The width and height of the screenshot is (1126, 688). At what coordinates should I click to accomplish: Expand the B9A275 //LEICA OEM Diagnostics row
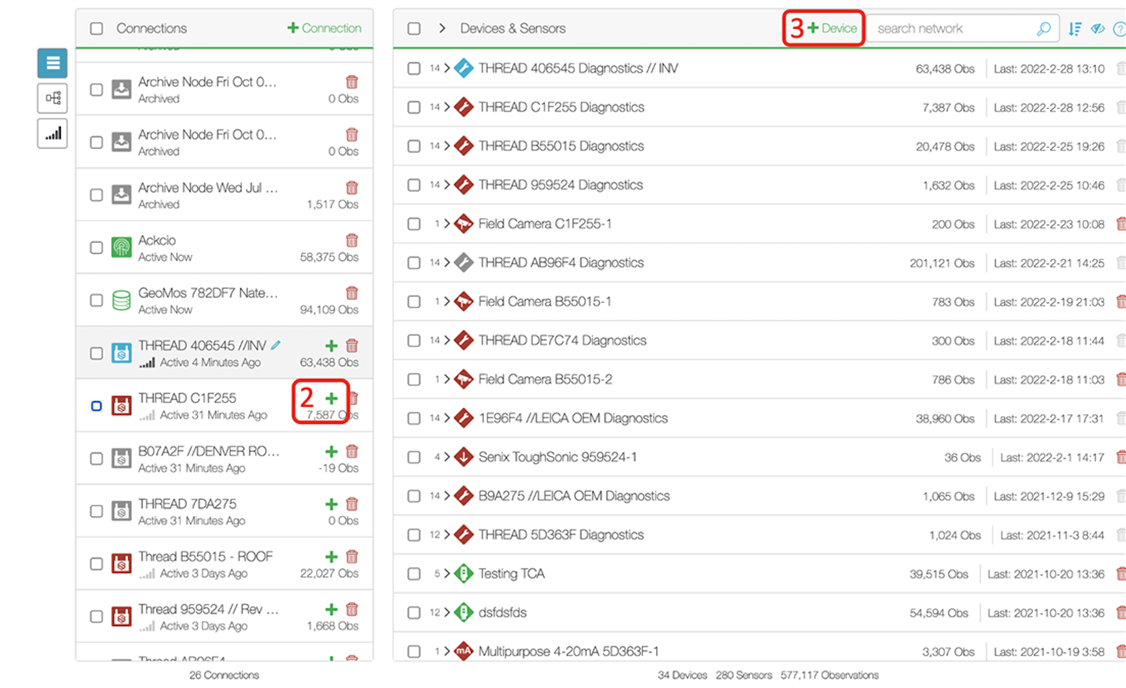(447, 496)
